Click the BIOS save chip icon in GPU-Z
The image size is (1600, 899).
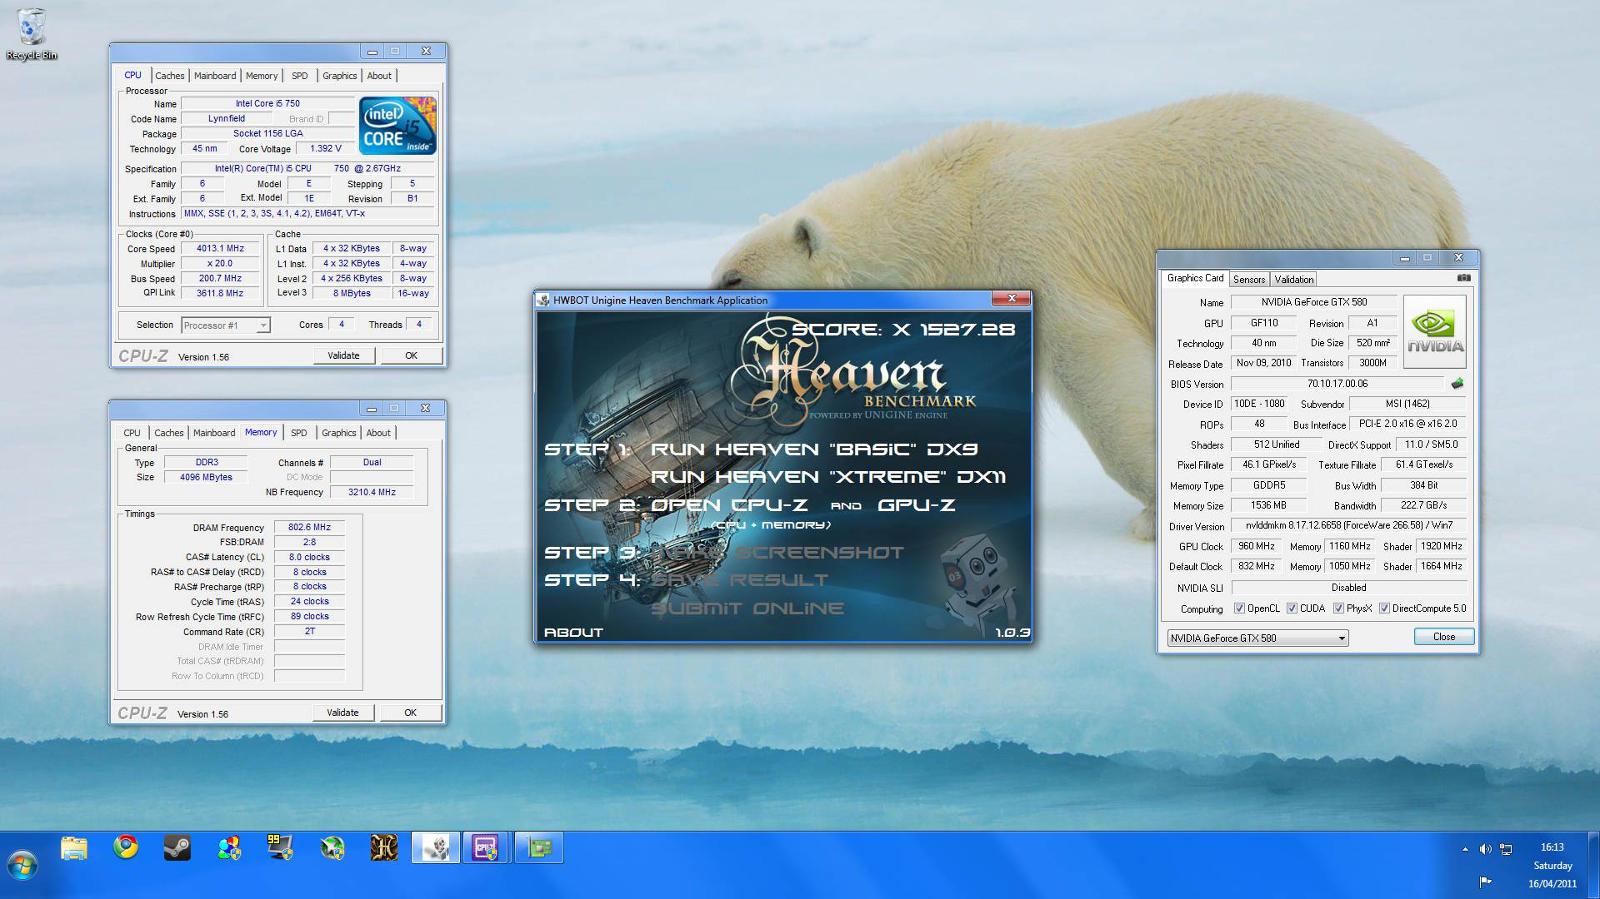1457,384
